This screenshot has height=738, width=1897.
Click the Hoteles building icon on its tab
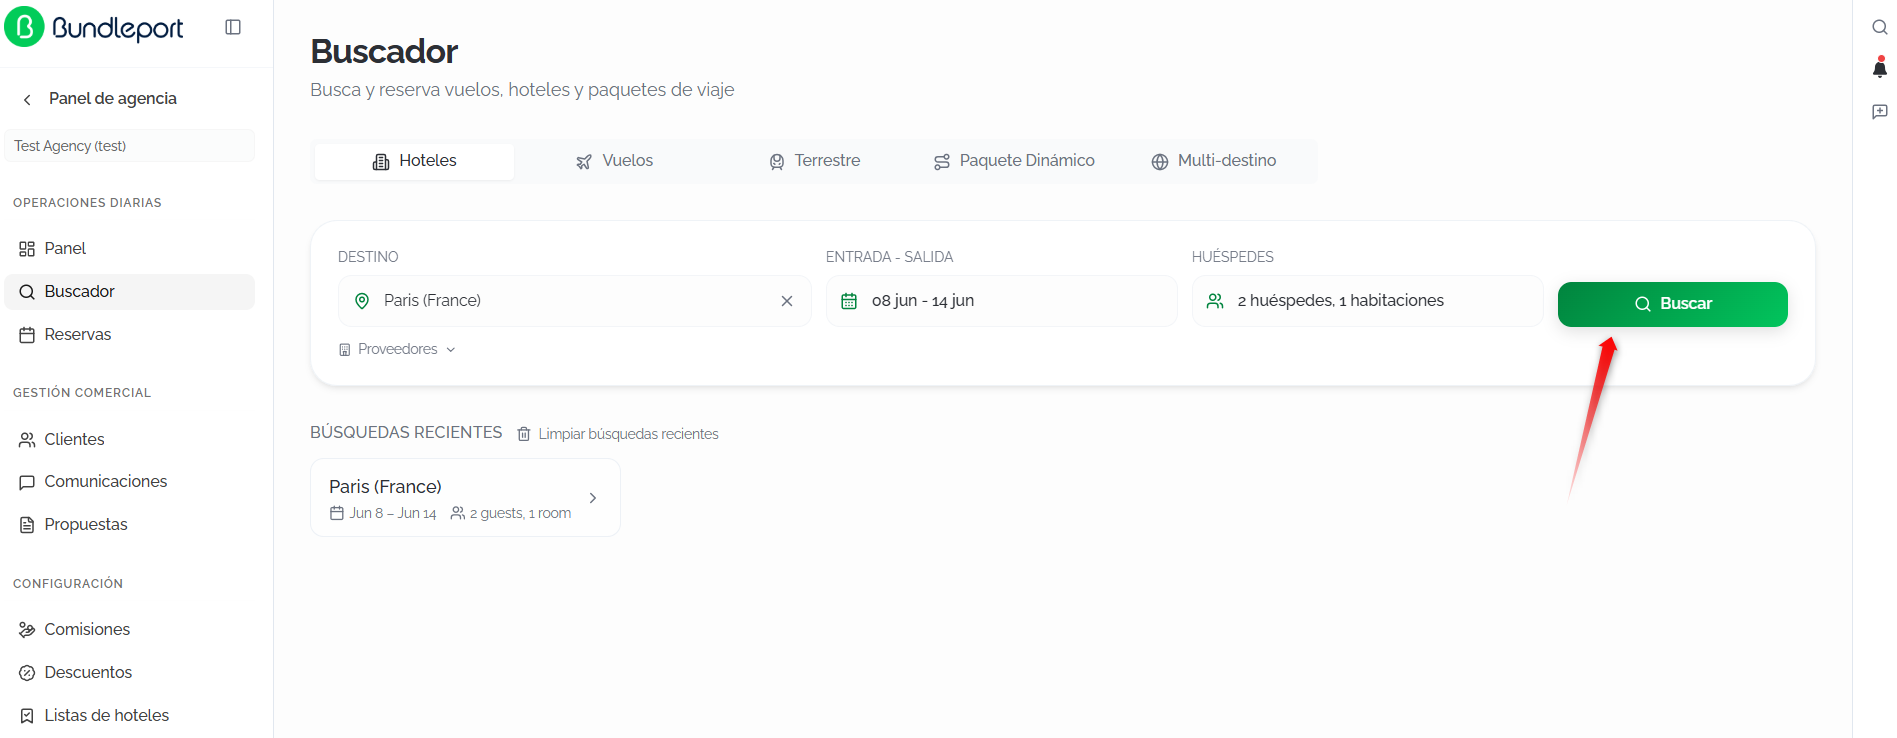click(x=381, y=162)
